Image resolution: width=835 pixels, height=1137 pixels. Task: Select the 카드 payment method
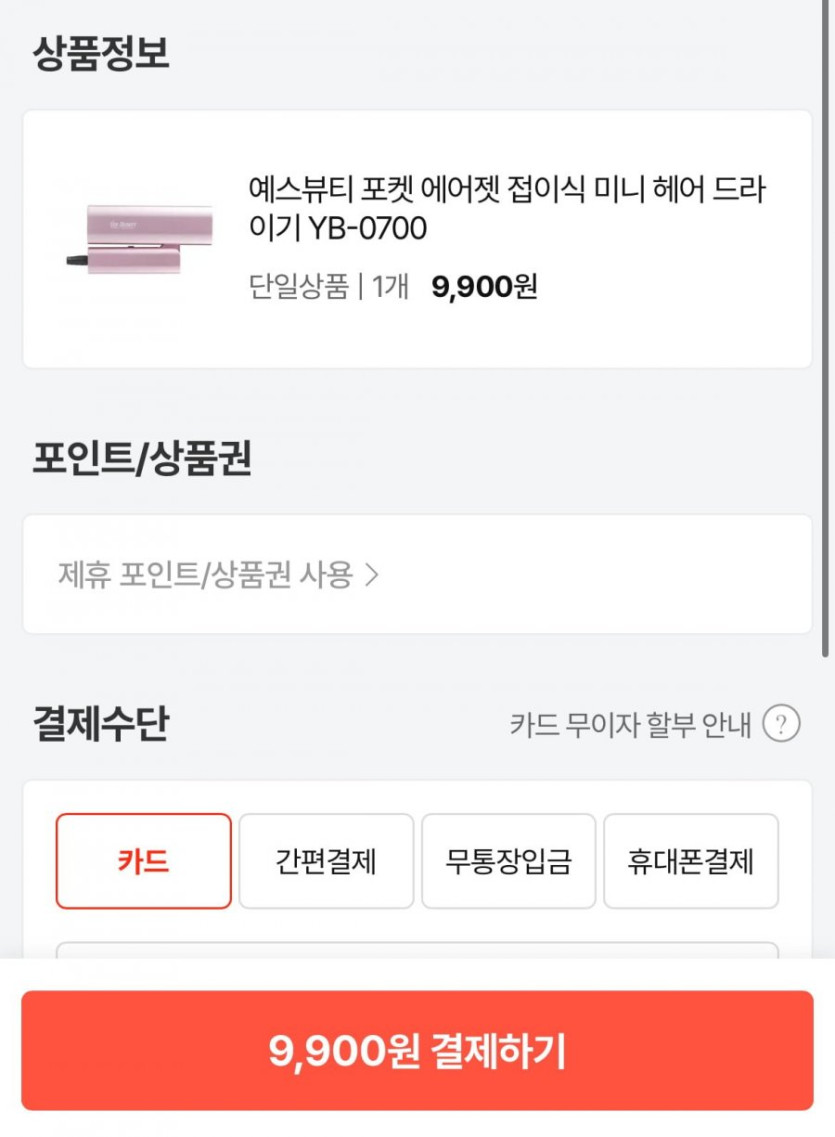click(x=143, y=861)
